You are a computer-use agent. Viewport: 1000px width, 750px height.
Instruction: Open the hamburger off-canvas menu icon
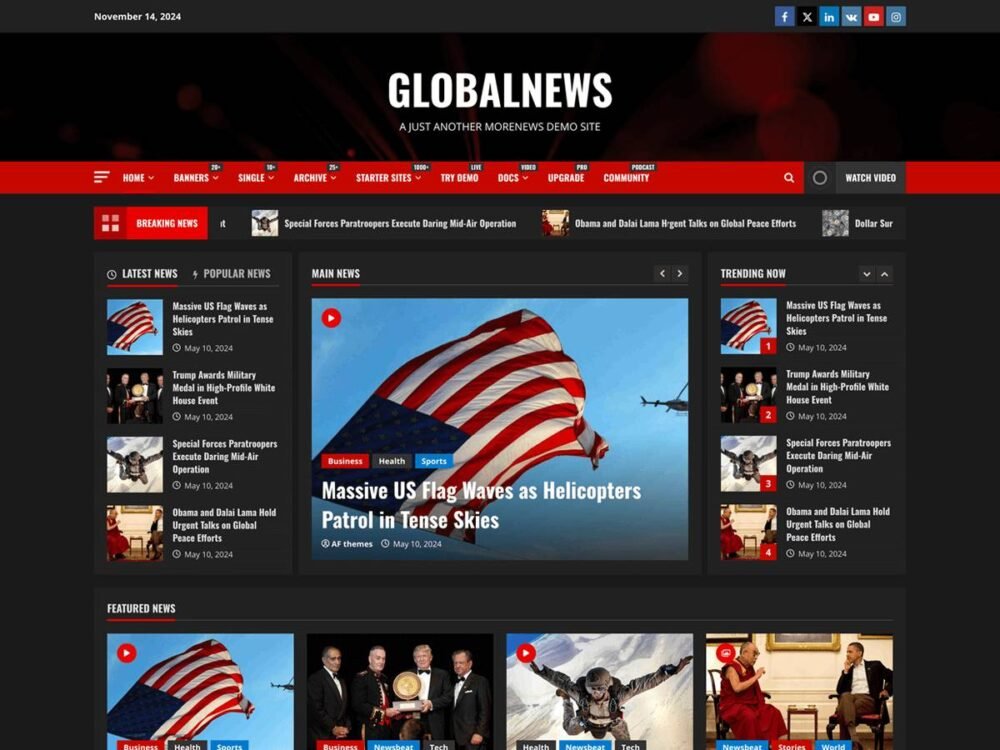101,177
